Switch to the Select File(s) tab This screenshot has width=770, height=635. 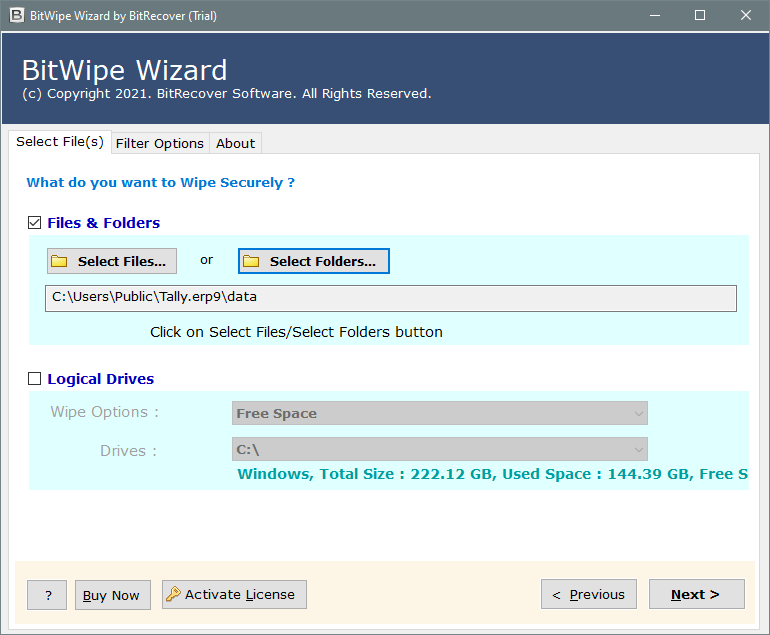pos(60,142)
